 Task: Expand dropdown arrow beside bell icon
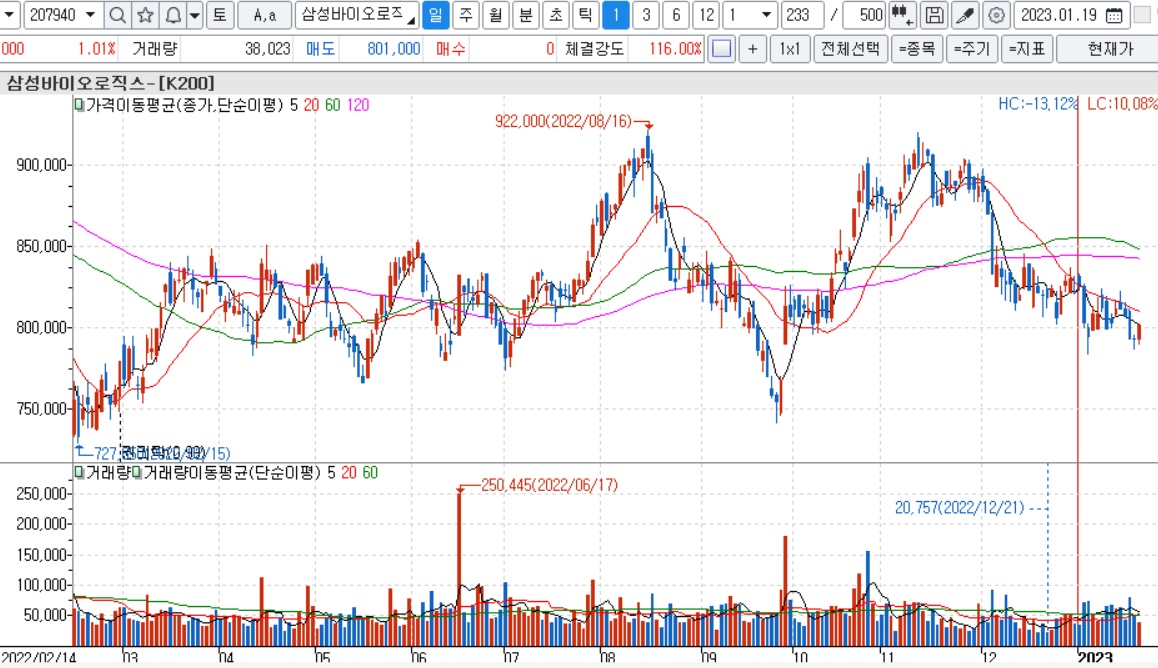pyautogui.click(x=194, y=15)
